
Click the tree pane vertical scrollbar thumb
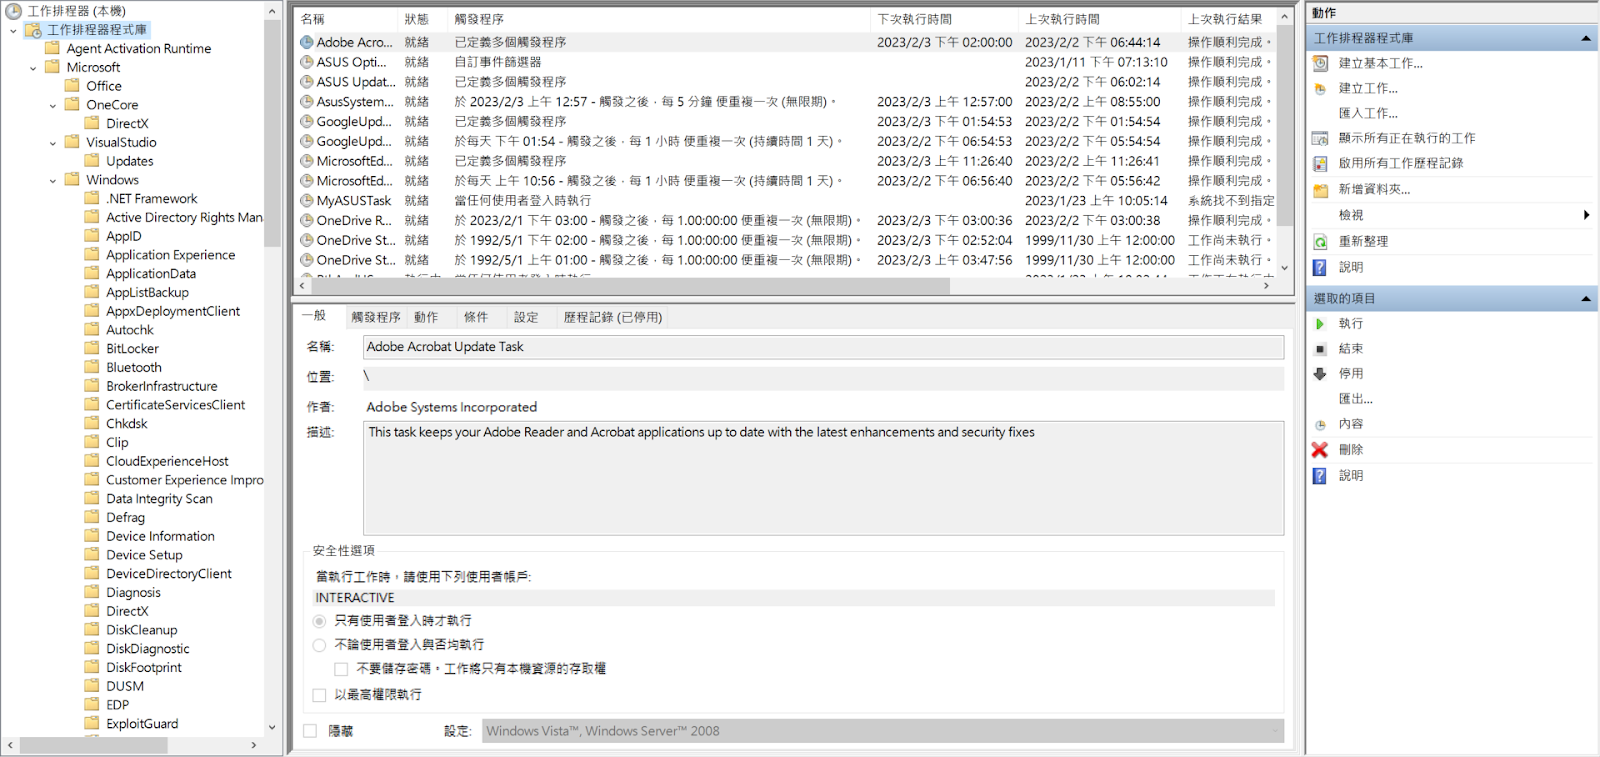pos(272,133)
